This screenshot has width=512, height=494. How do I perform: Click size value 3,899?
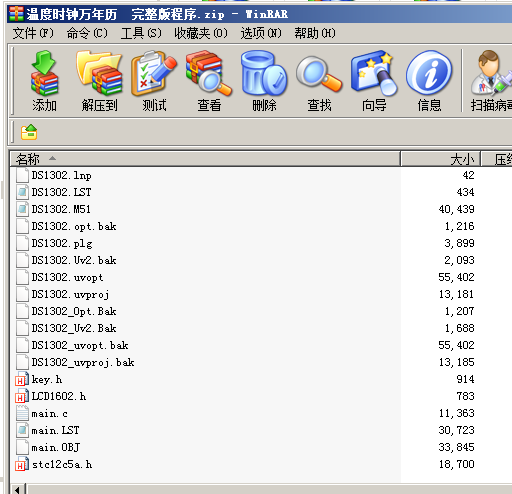click(459, 243)
